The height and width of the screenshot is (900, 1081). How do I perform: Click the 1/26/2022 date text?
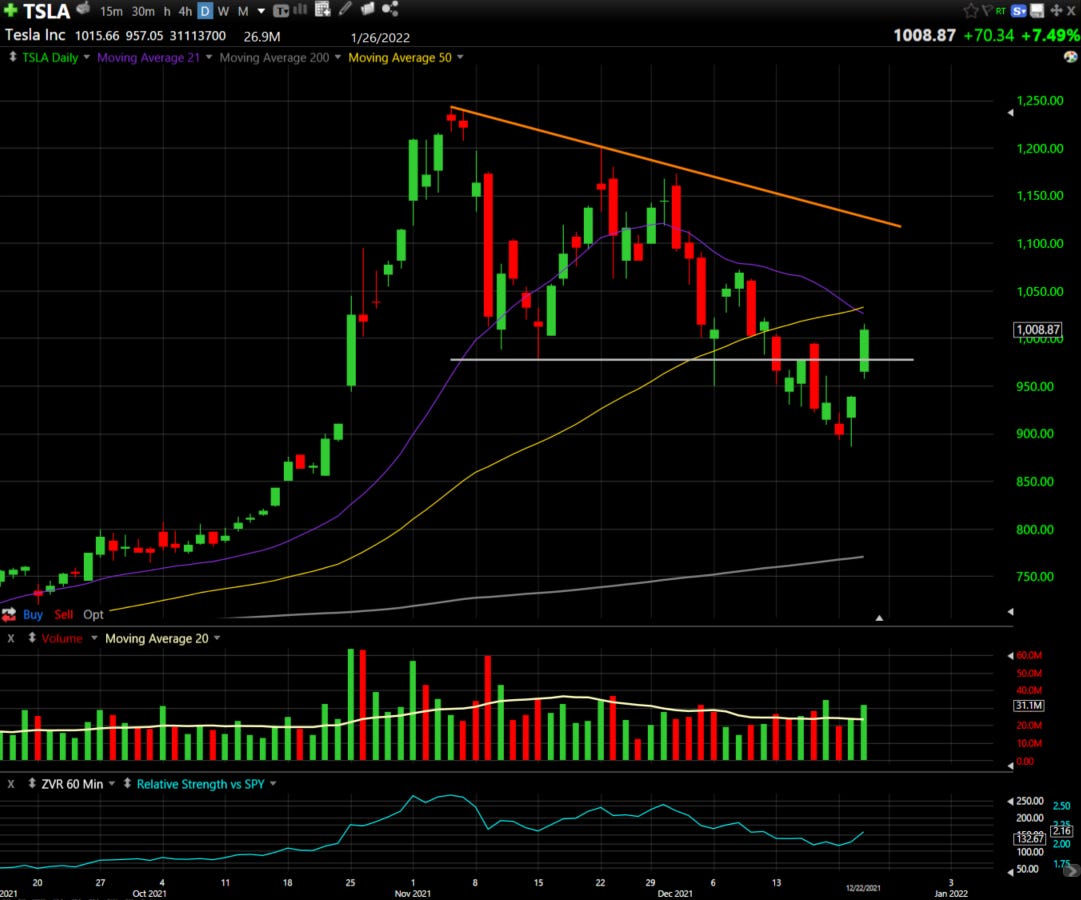click(380, 38)
